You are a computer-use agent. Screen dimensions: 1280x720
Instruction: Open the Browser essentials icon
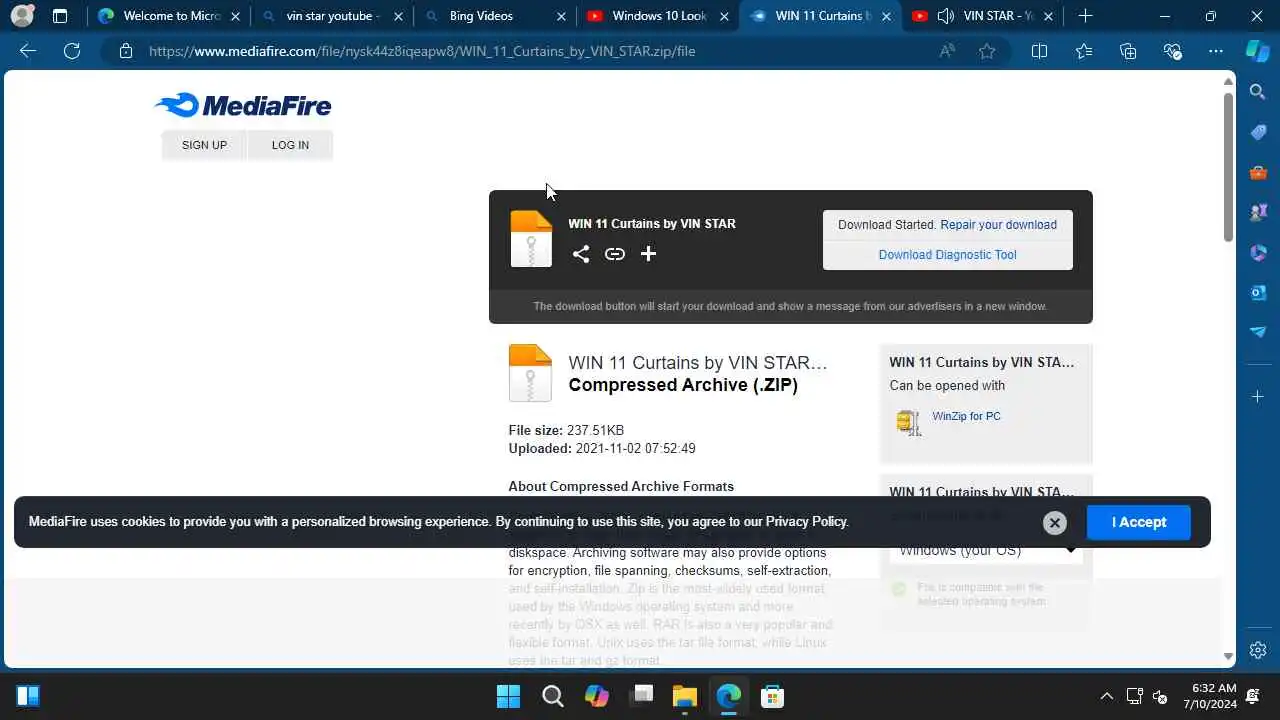point(1172,51)
